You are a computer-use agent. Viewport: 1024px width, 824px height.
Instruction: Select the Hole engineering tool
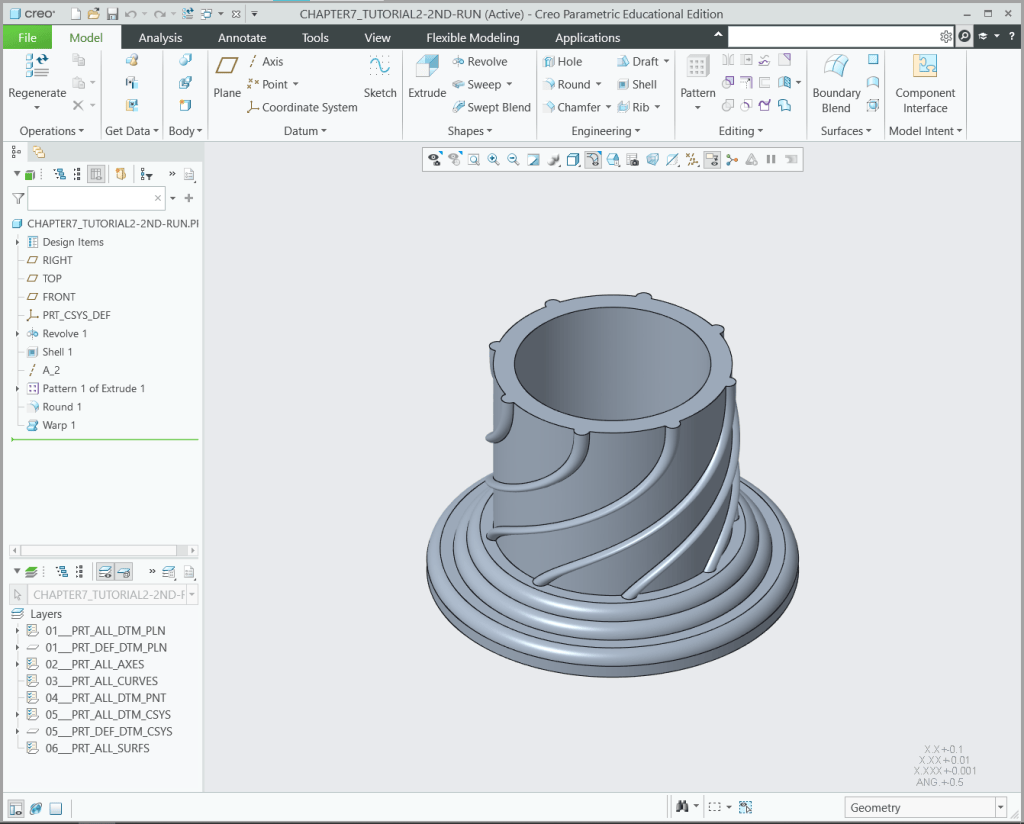coord(562,61)
